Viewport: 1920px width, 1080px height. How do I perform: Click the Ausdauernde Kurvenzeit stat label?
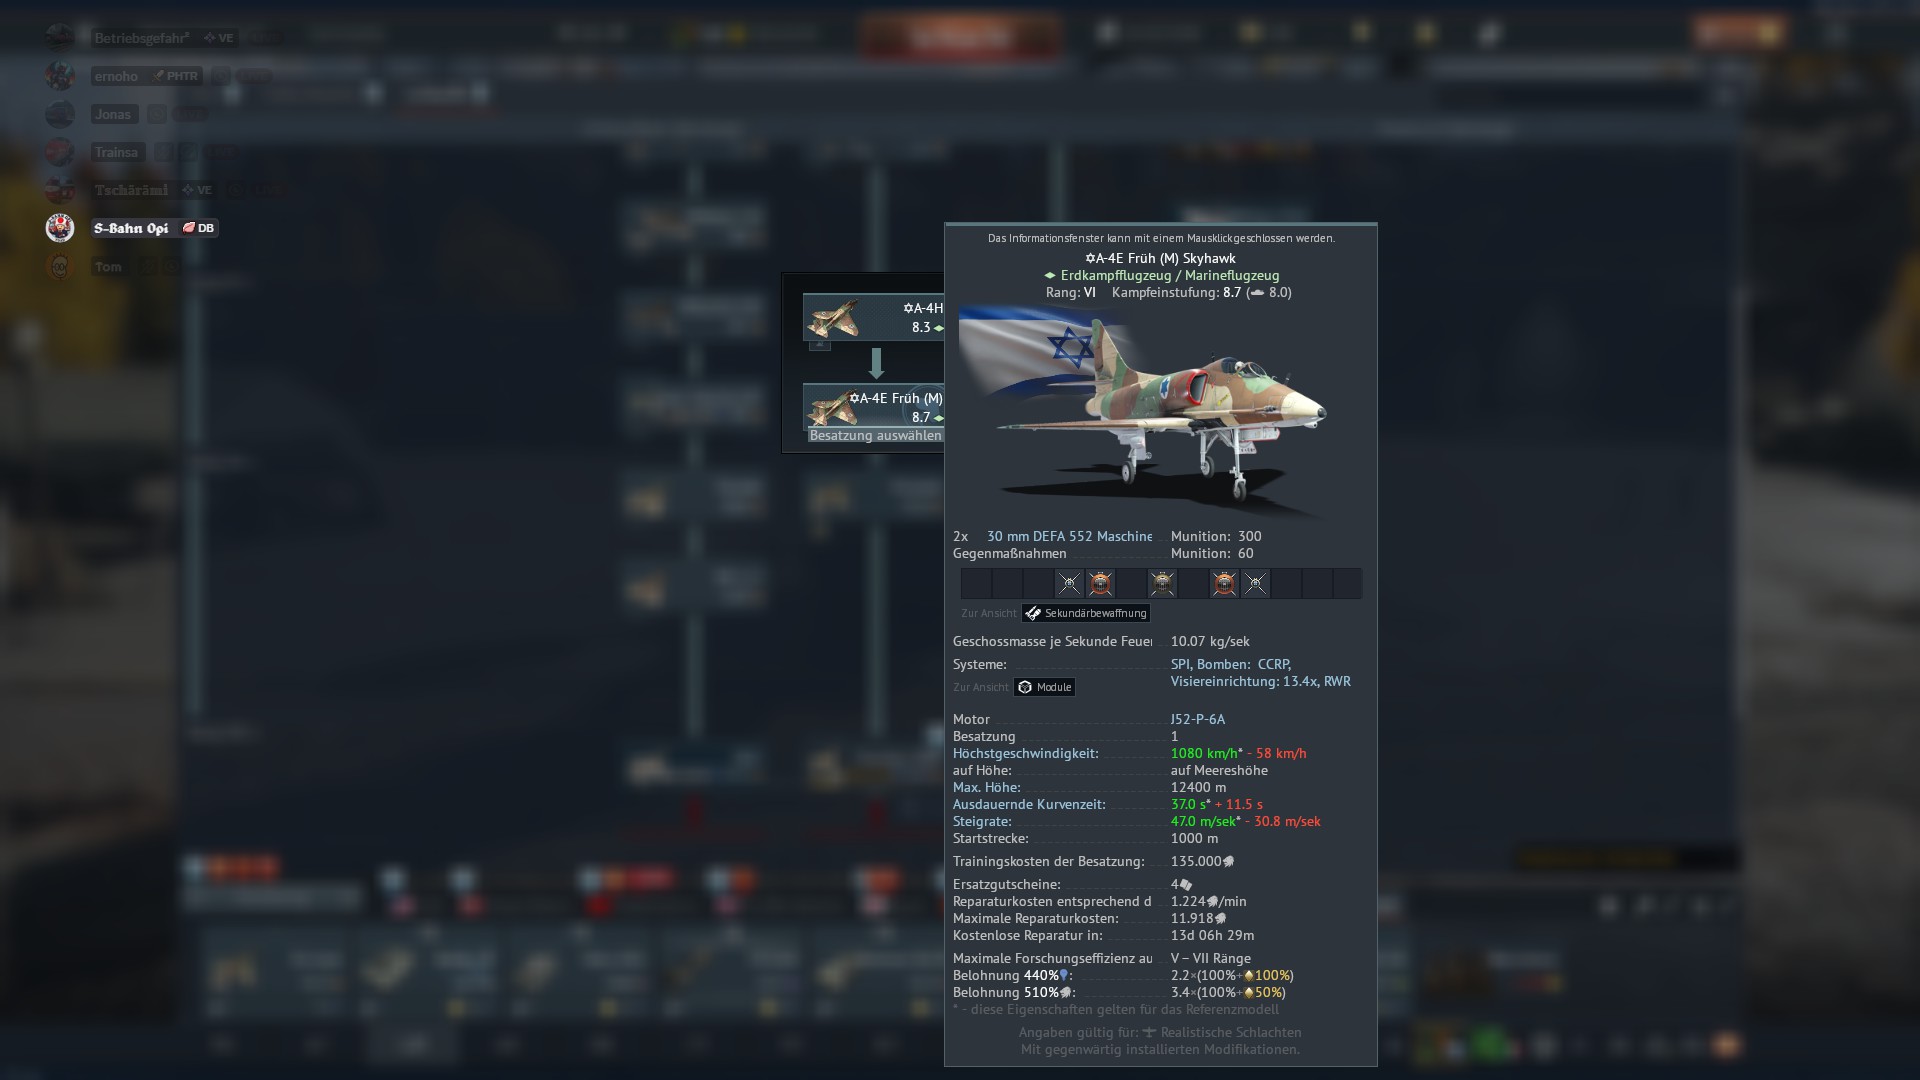click(1029, 804)
